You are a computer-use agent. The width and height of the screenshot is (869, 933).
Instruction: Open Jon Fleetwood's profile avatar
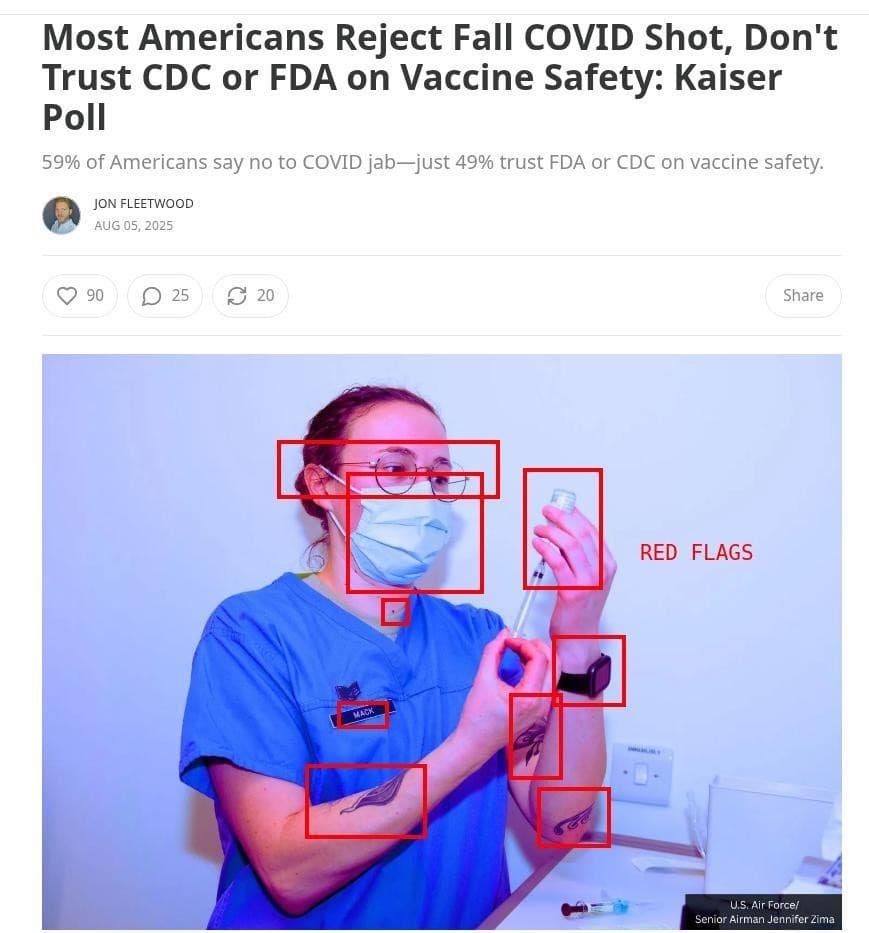61,215
